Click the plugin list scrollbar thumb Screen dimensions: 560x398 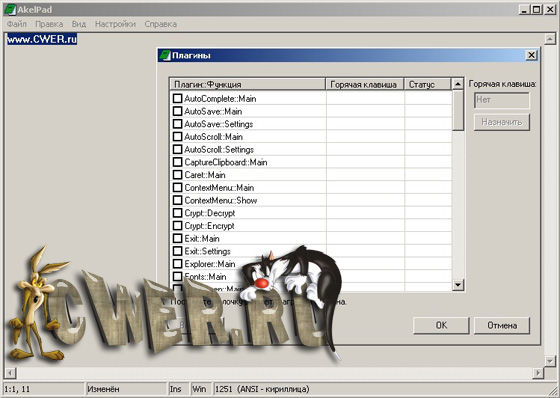pos(458,110)
